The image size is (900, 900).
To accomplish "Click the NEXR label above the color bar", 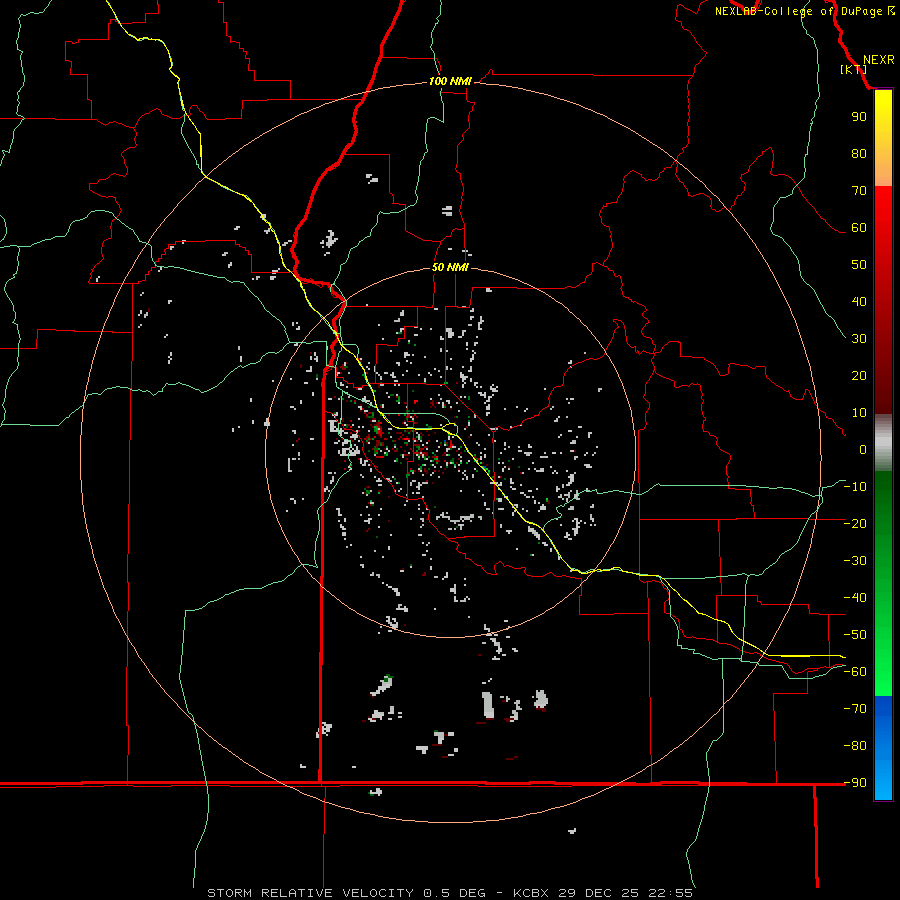I will coord(878,60).
